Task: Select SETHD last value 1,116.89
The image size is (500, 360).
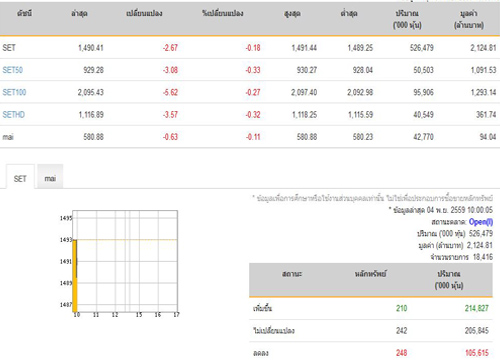Action: (x=91, y=115)
